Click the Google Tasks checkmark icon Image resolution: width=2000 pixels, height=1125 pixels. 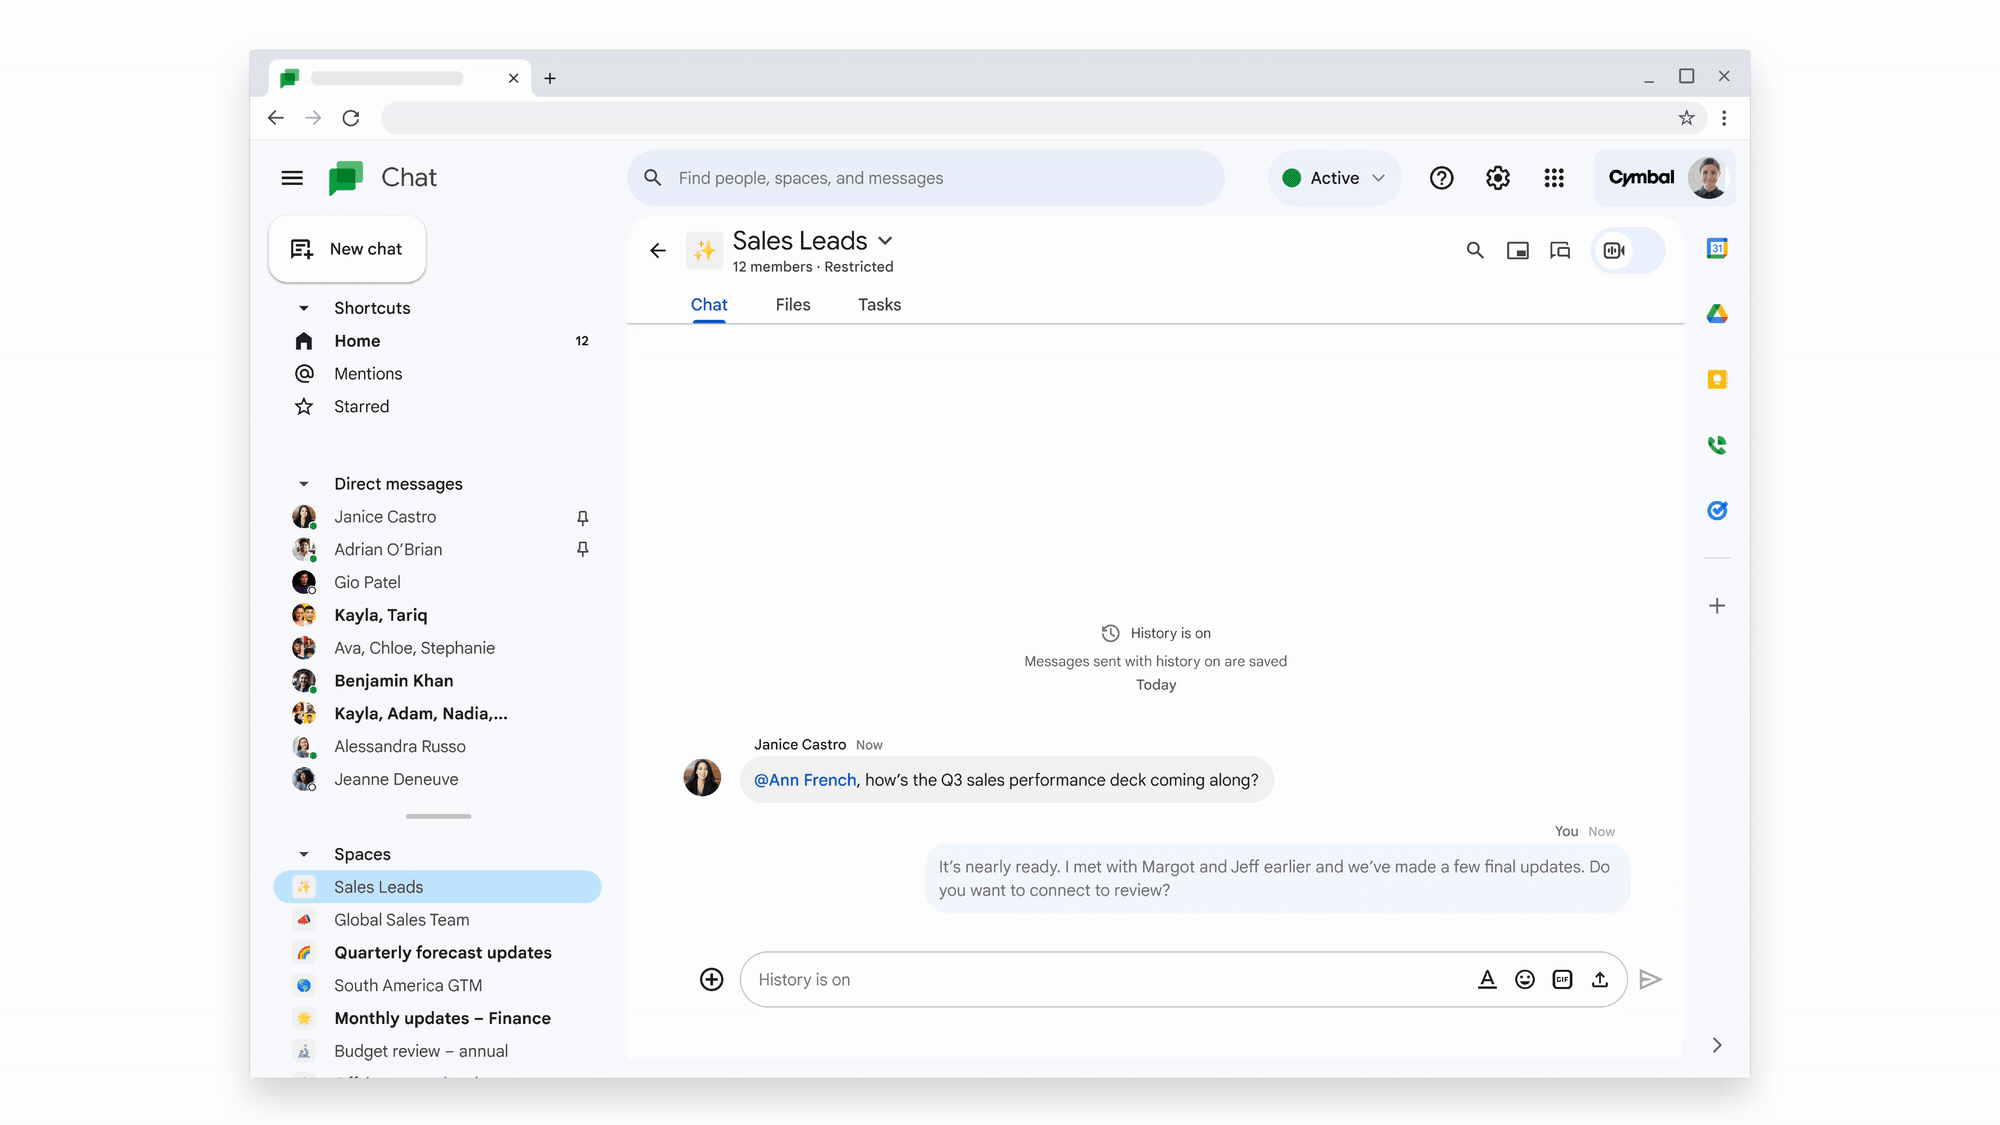coord(1717,511)
